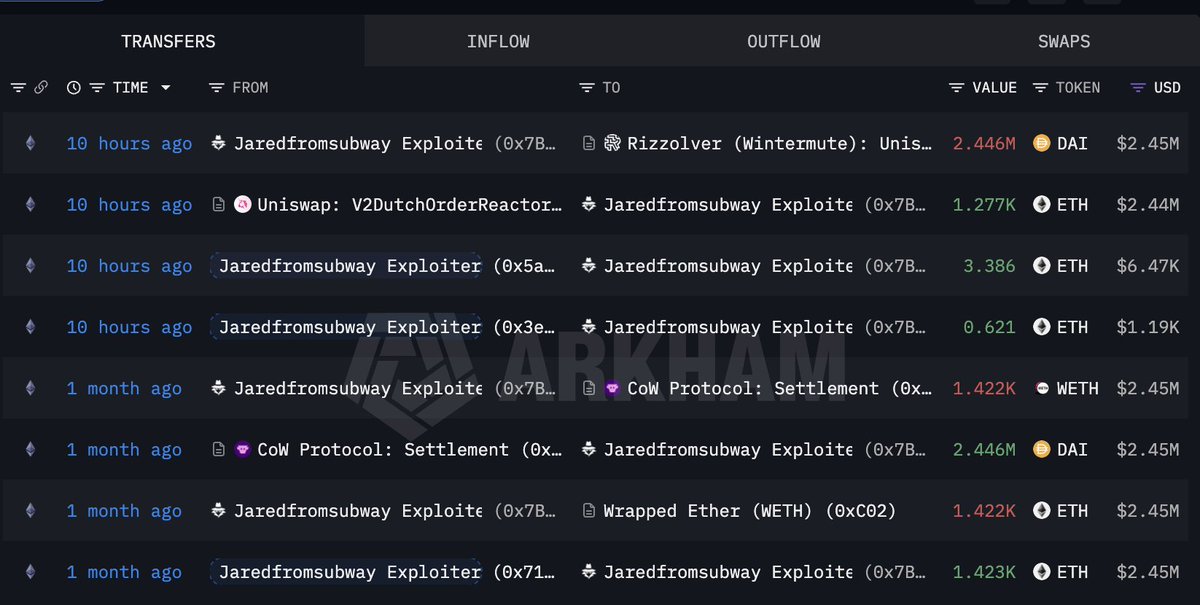Click the Ethereum chain icon in the Wrapped Ether row
This screenshot has width=1200, height=605.
30,511
